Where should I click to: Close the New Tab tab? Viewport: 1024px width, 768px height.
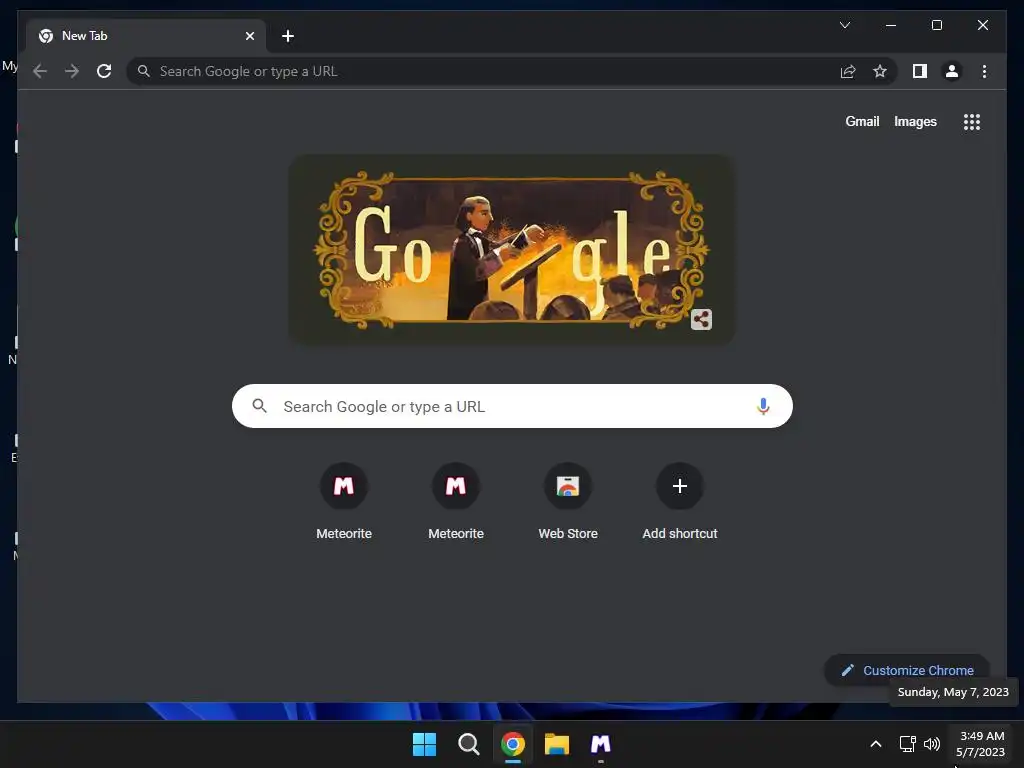point(249,36)
